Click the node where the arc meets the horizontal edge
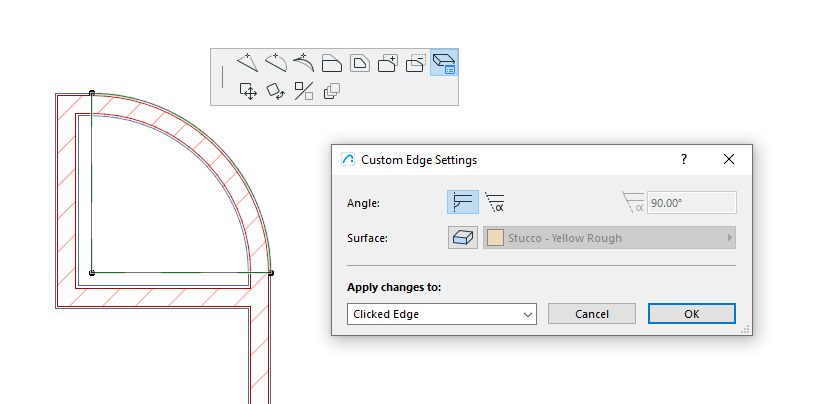Viewport: 829px width, 404px height. coord(271,273)
